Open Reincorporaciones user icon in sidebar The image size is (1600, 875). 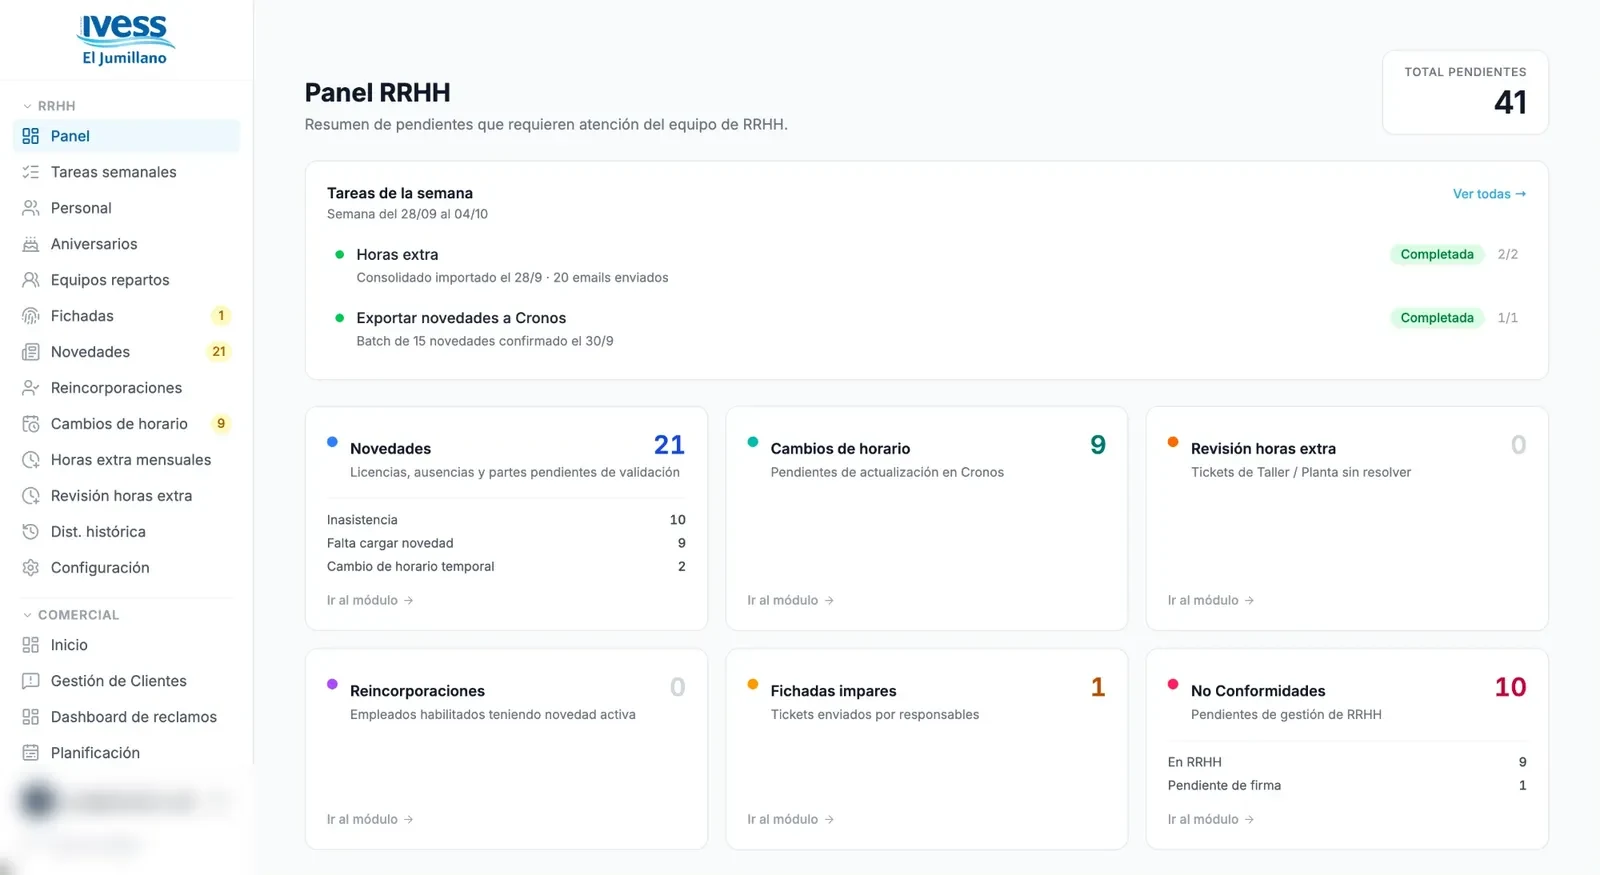tap(31, 388)
